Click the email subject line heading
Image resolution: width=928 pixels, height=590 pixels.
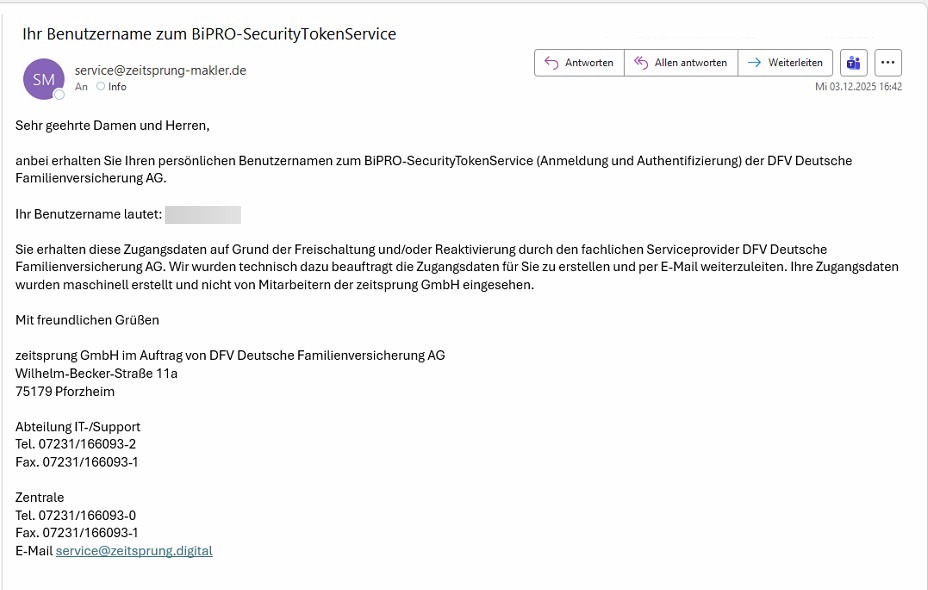click(209, 34)
